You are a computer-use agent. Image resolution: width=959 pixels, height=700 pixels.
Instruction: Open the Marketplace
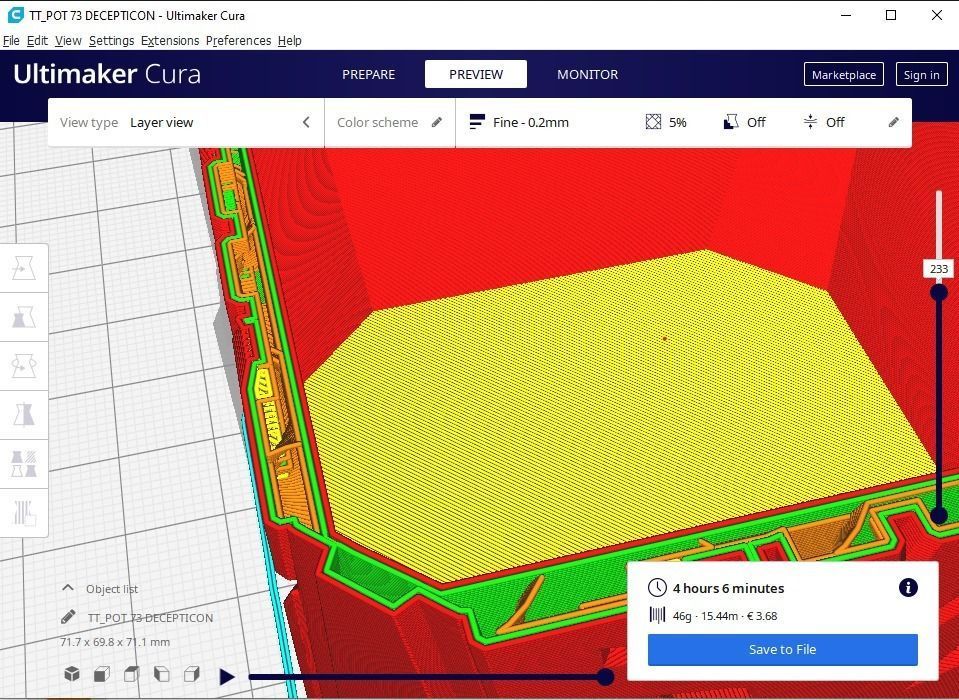pyautogui.click(x=843, y=75)
